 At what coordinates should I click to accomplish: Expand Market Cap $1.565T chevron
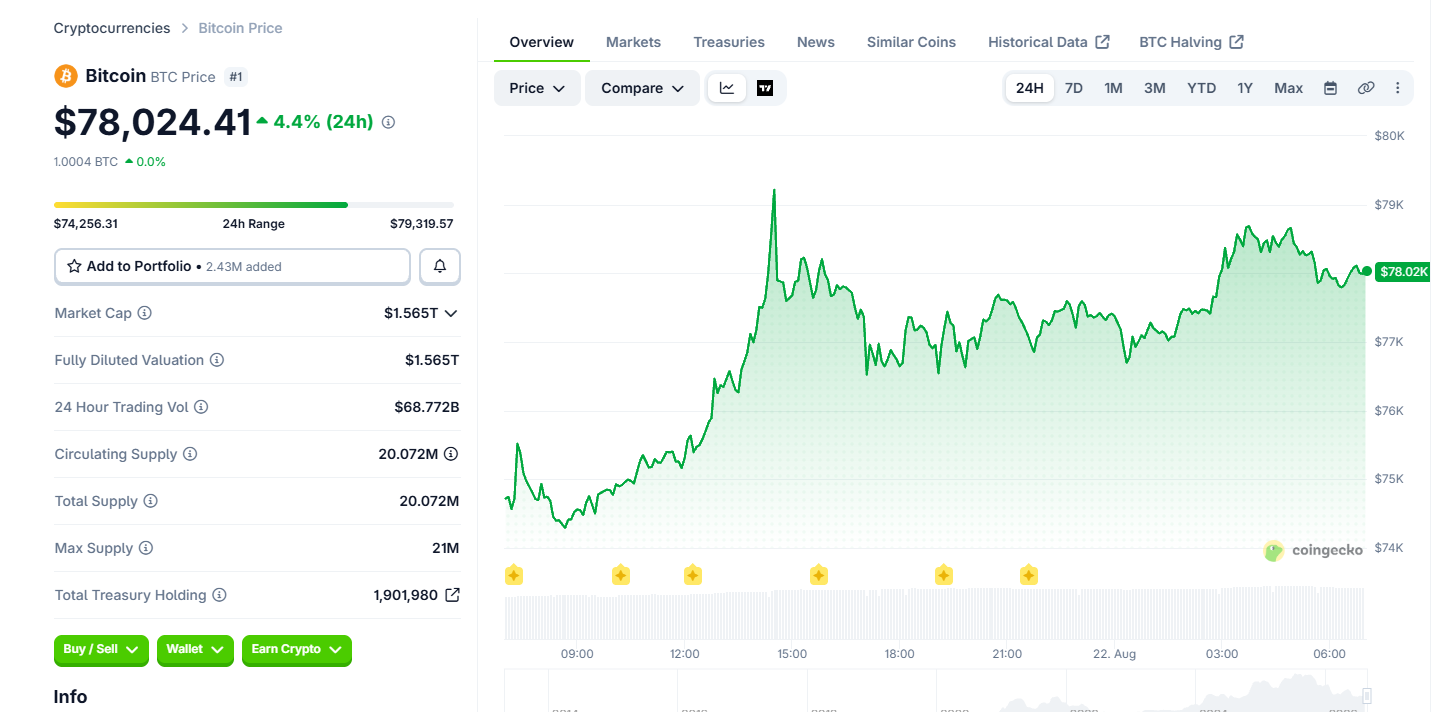pyautogui.click(x=451, y=313)
